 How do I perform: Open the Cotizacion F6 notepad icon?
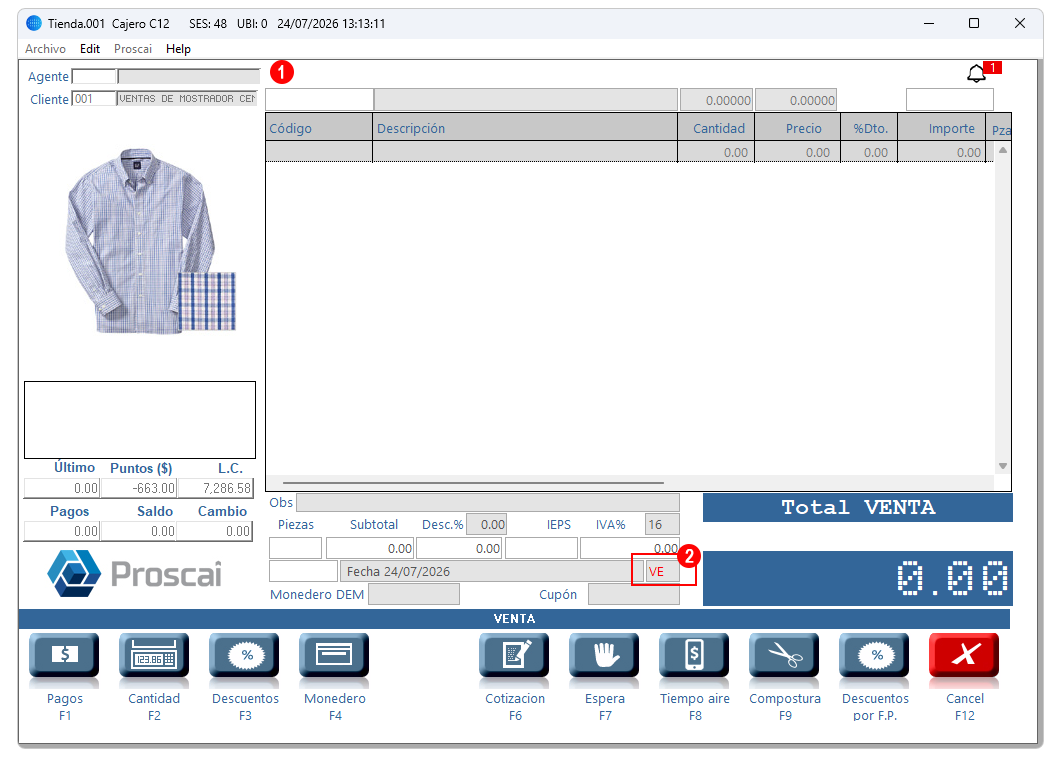pos(515,654)
